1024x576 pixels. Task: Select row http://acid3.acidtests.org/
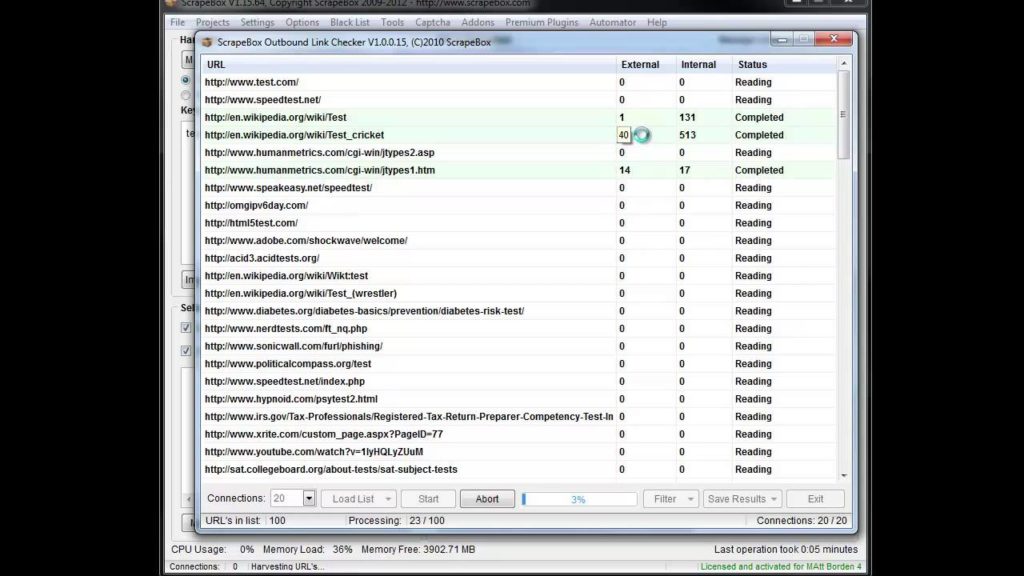click(519, 259)
